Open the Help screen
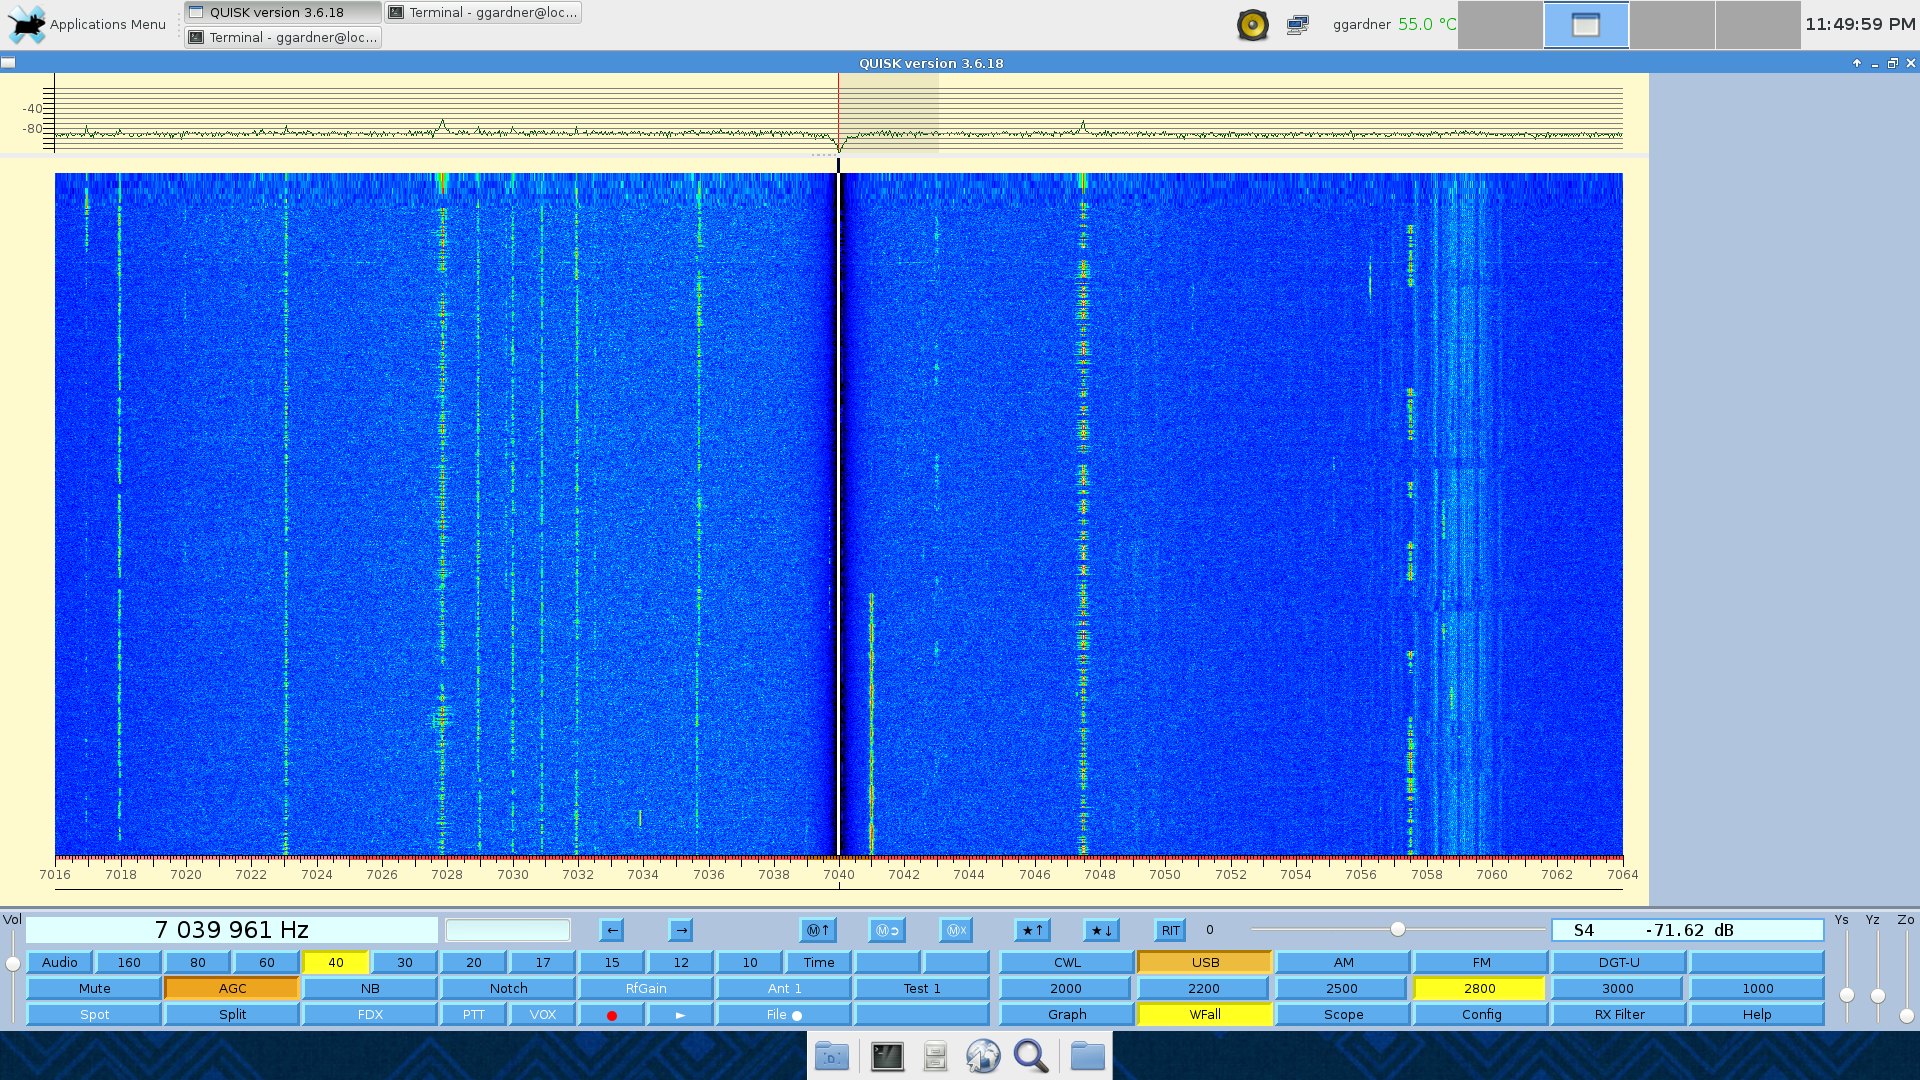Viewport: 1920px width, 1080px height. coord(1757,1015)
